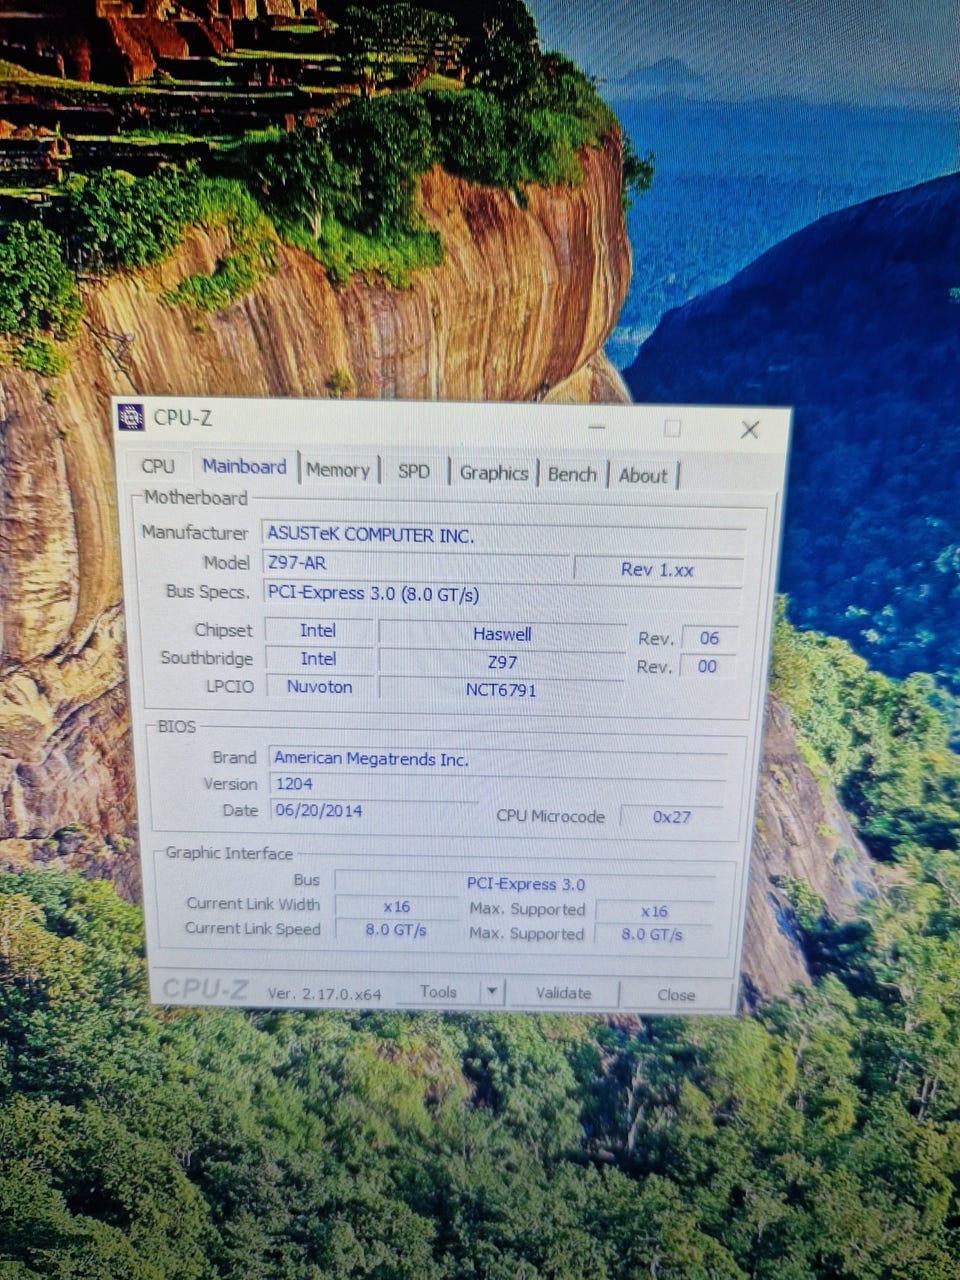Screen dimensions: 960x1280
Task: Click the Max. Supported width x16 value
Action: [654, 911]
